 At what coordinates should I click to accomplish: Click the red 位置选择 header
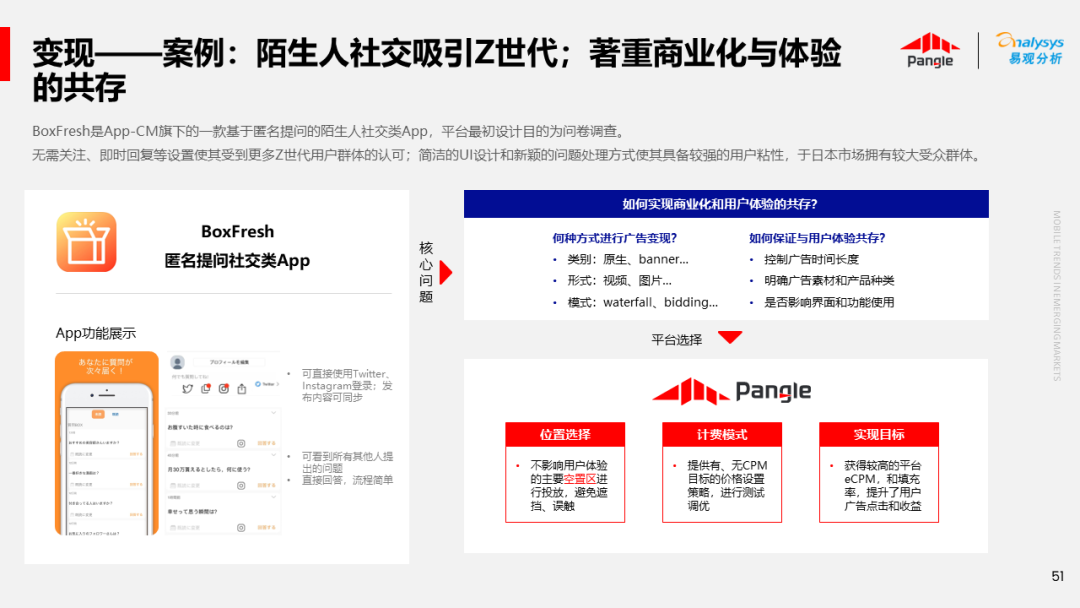tap(565, 434)
